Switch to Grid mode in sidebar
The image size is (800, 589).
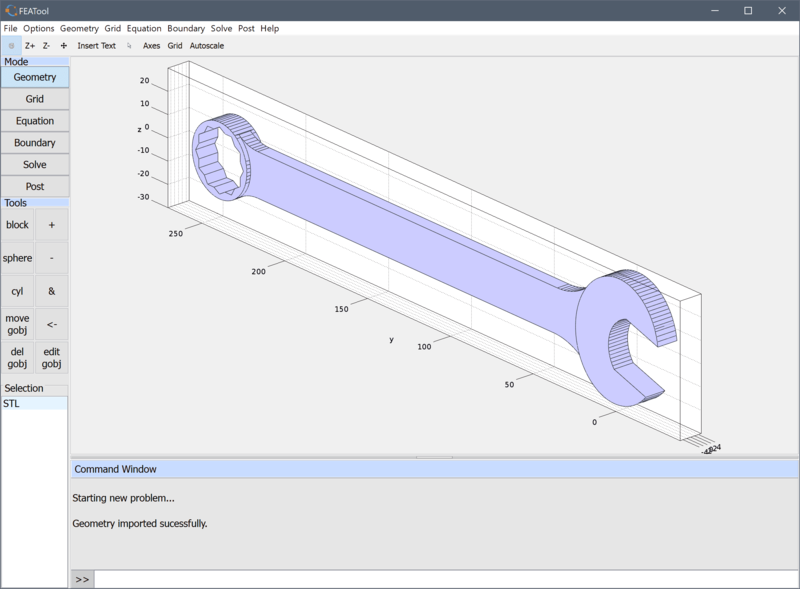coord(35,99)
